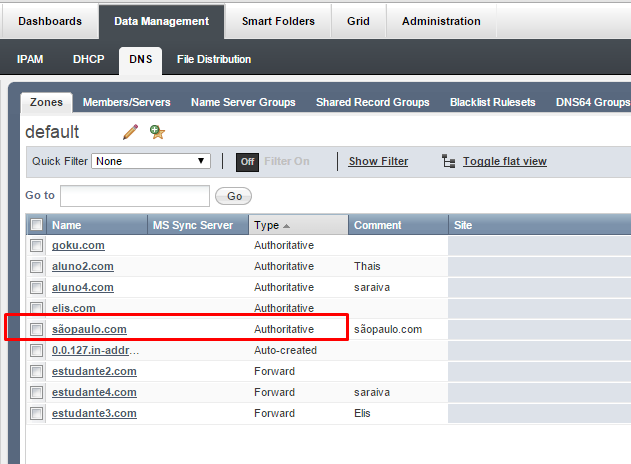
Task: Open the Blacklist Rulesets tab
Action: click(x=493, y=102)
